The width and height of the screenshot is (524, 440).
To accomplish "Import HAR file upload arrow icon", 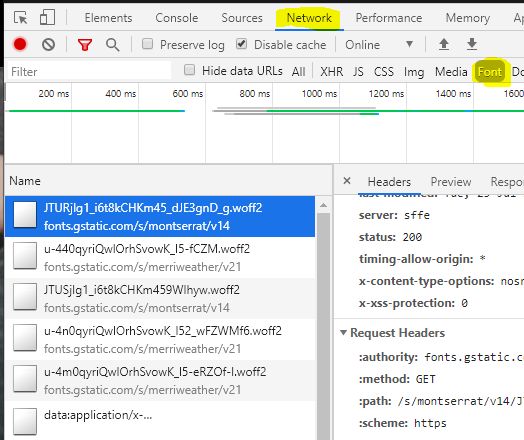I will tap(444, 44).
